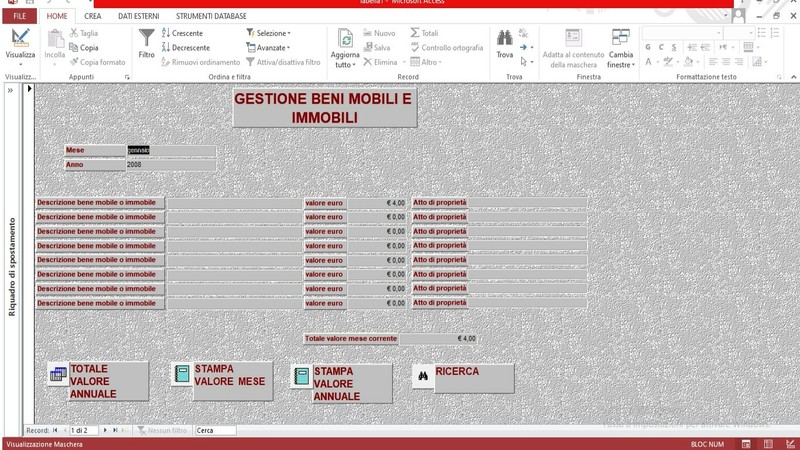Go to last record navigation button
The width and height of the screenshot is (800, 450).
tap(115, 431)
